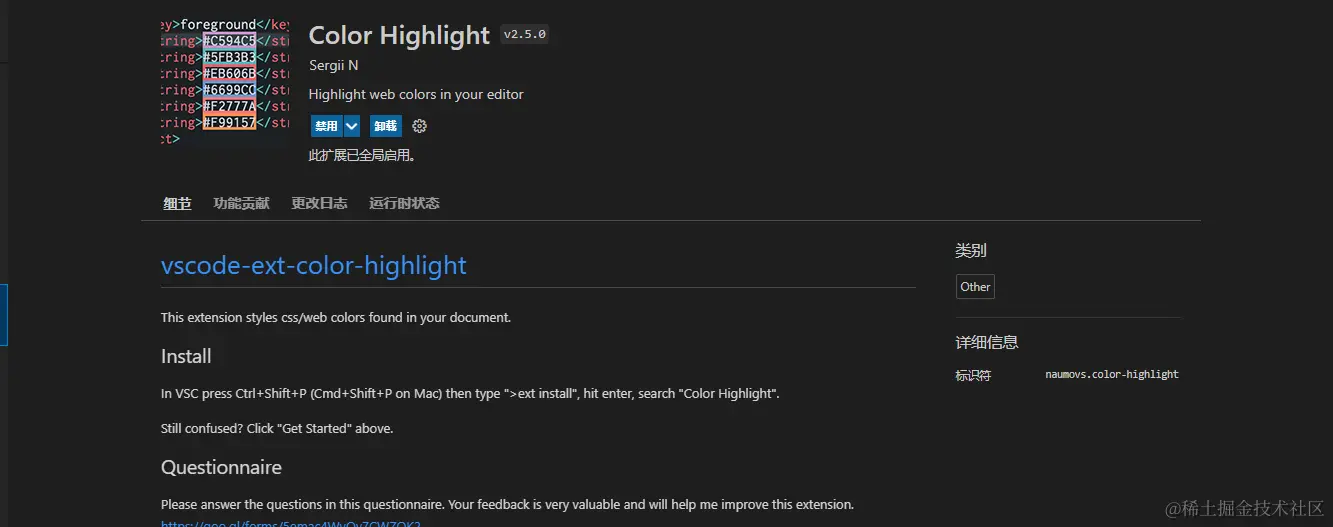The width and height of the screenshot is (1333, 527).
Task: Switch to the 细节 tab
Action: 177,203
